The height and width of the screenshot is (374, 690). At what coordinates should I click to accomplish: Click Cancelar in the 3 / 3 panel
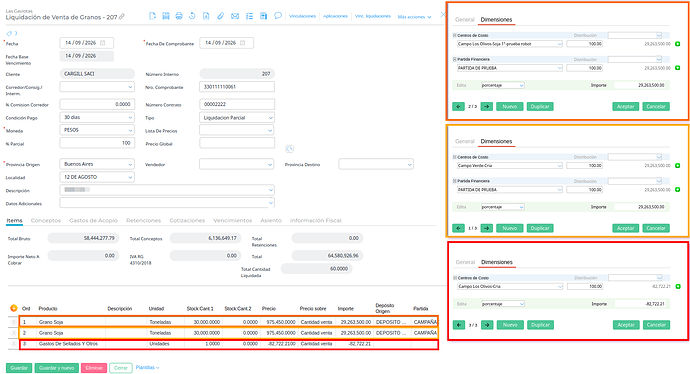(x=656, y=325)
